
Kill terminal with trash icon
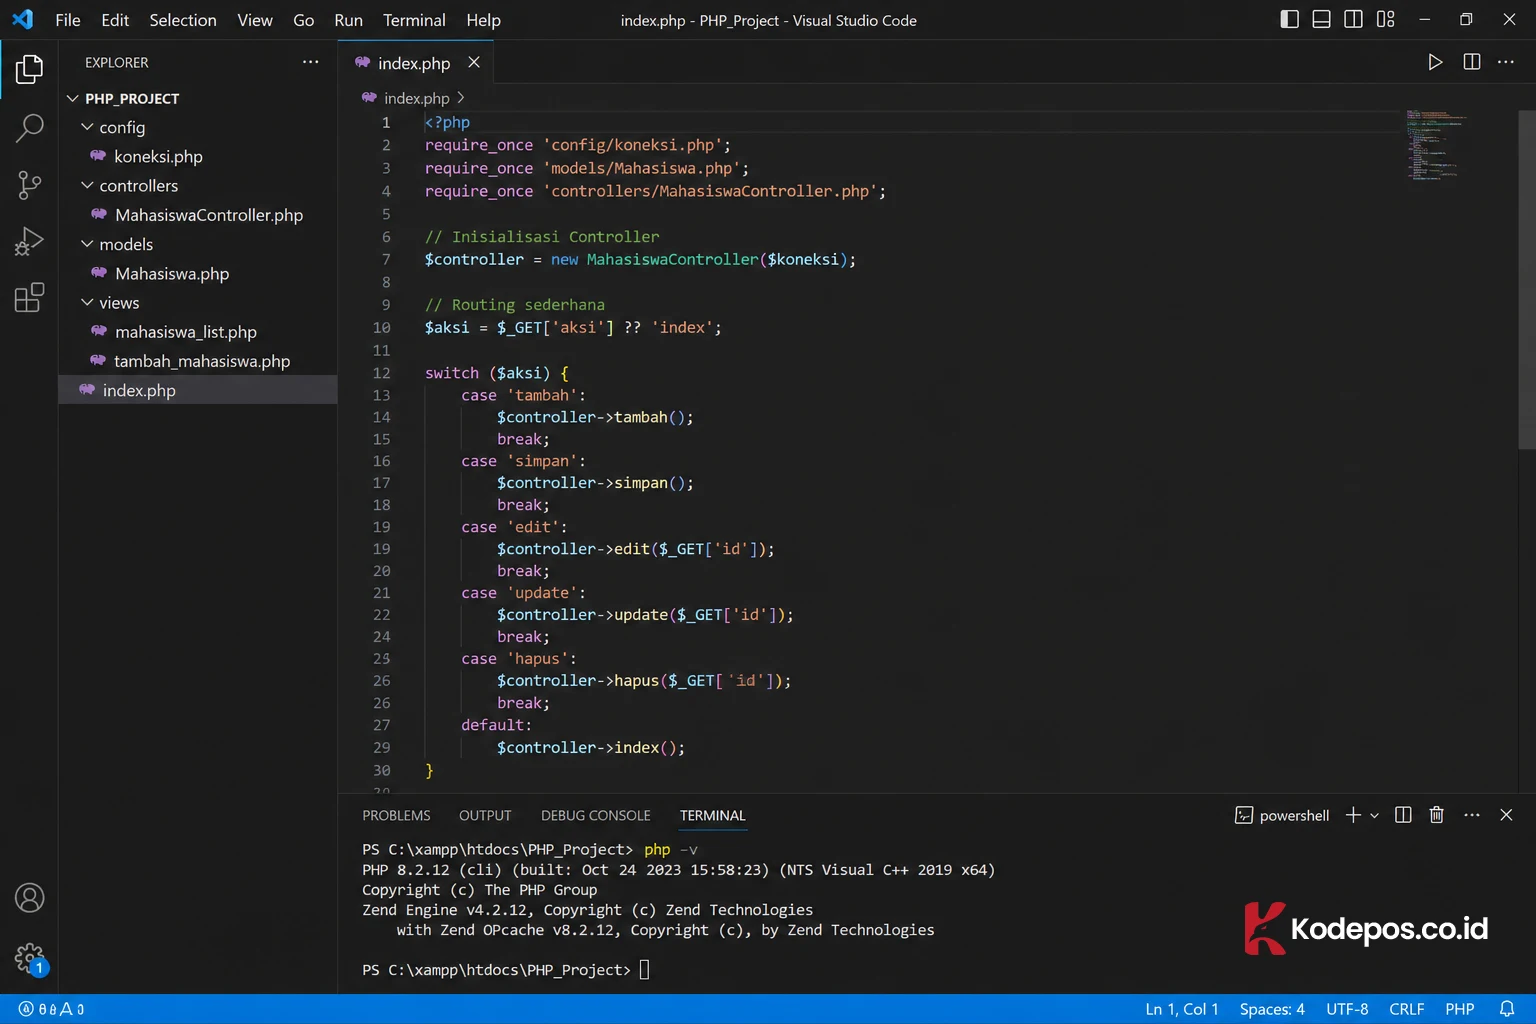[x=1436, y=815]
